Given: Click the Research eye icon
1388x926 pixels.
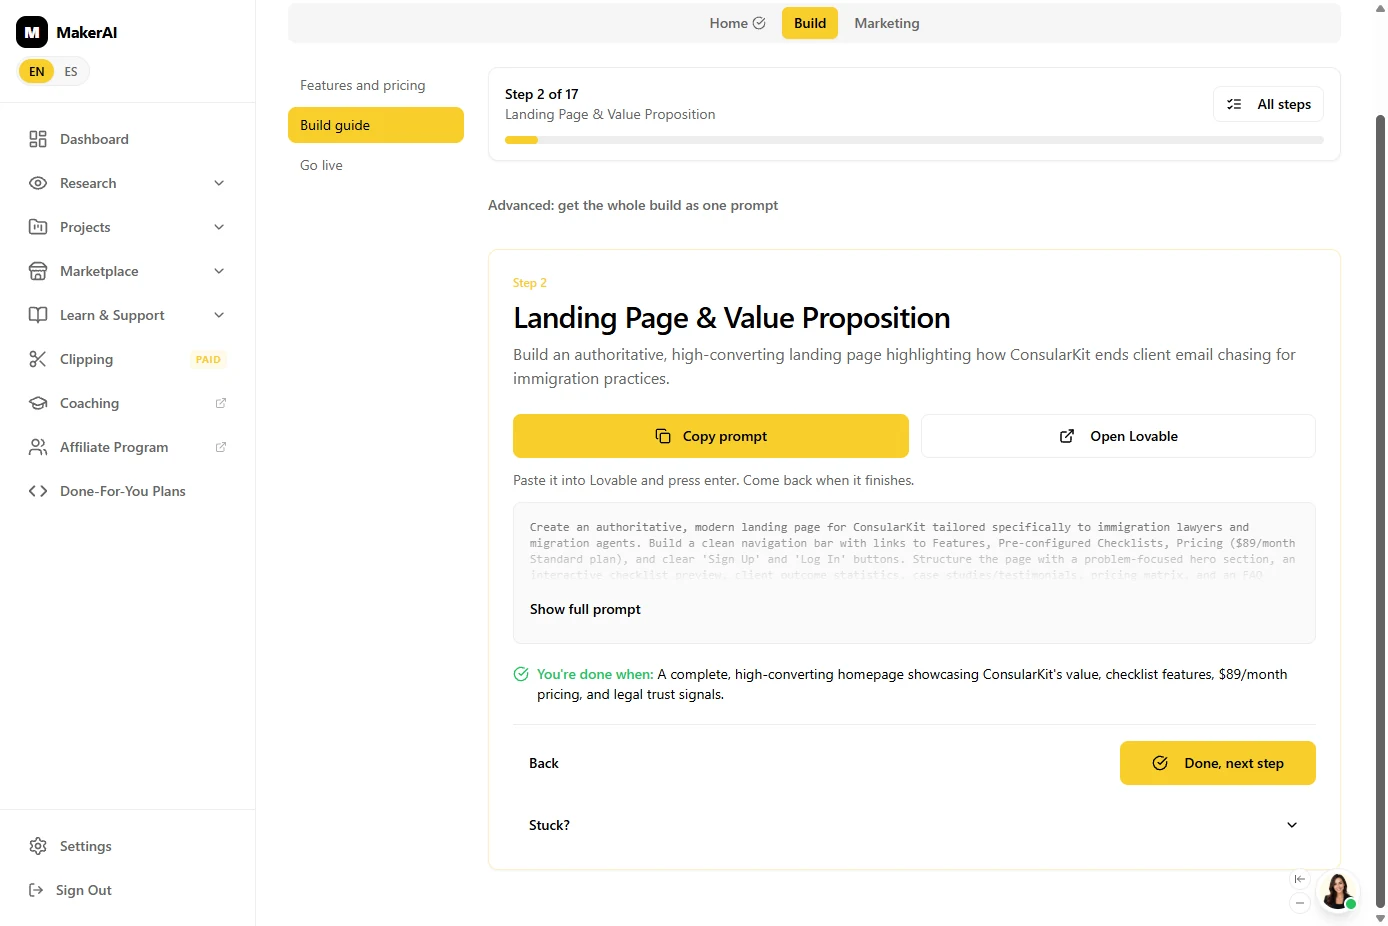Looking at the screenshot, I should [38, 183].
